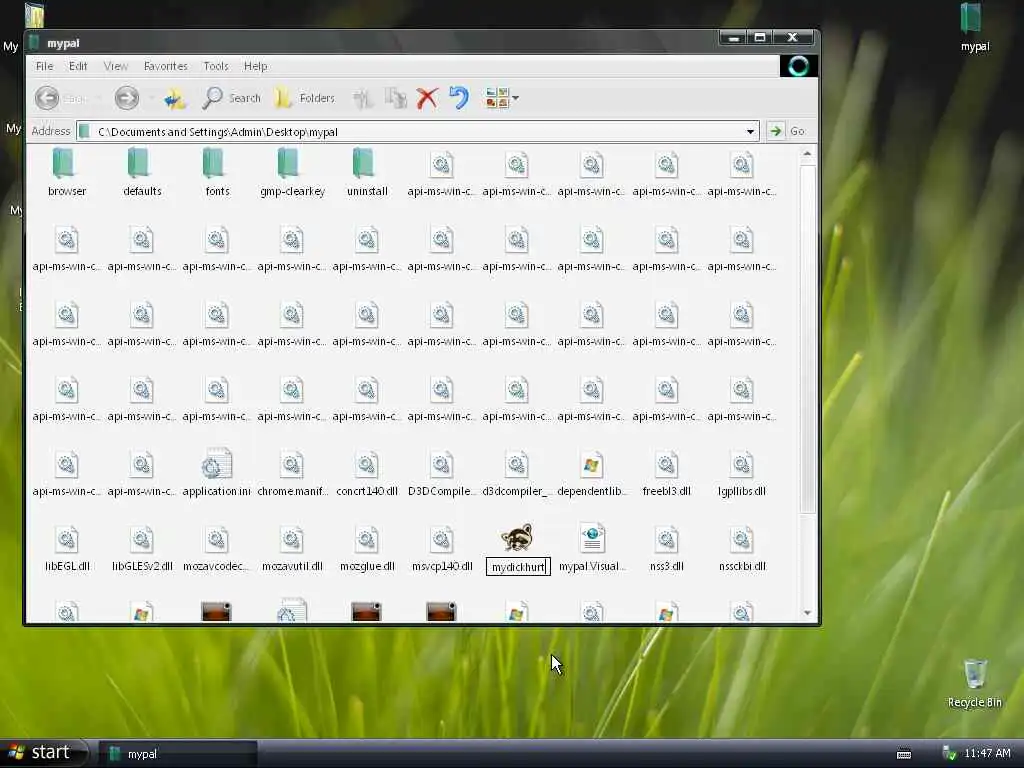Click the vertical scrollbar thumb

point(807,338)
